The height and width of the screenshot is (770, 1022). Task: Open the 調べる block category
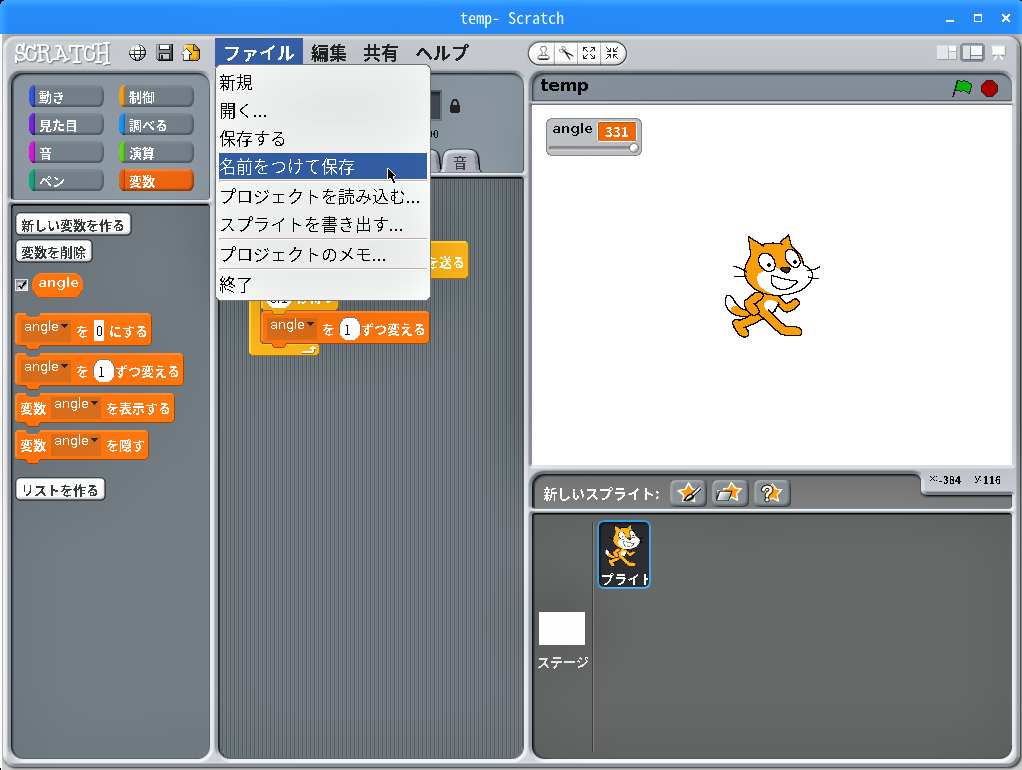[x=156, y=125]
